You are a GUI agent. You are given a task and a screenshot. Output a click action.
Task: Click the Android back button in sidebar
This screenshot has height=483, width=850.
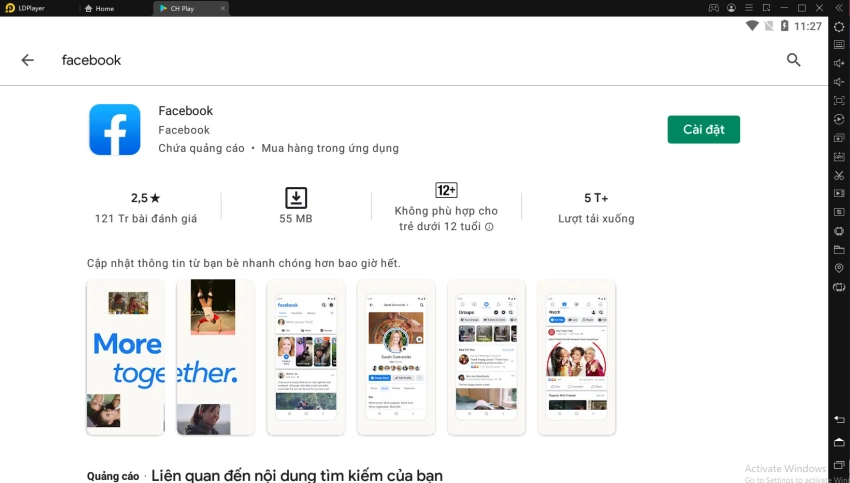coord(839,420)
